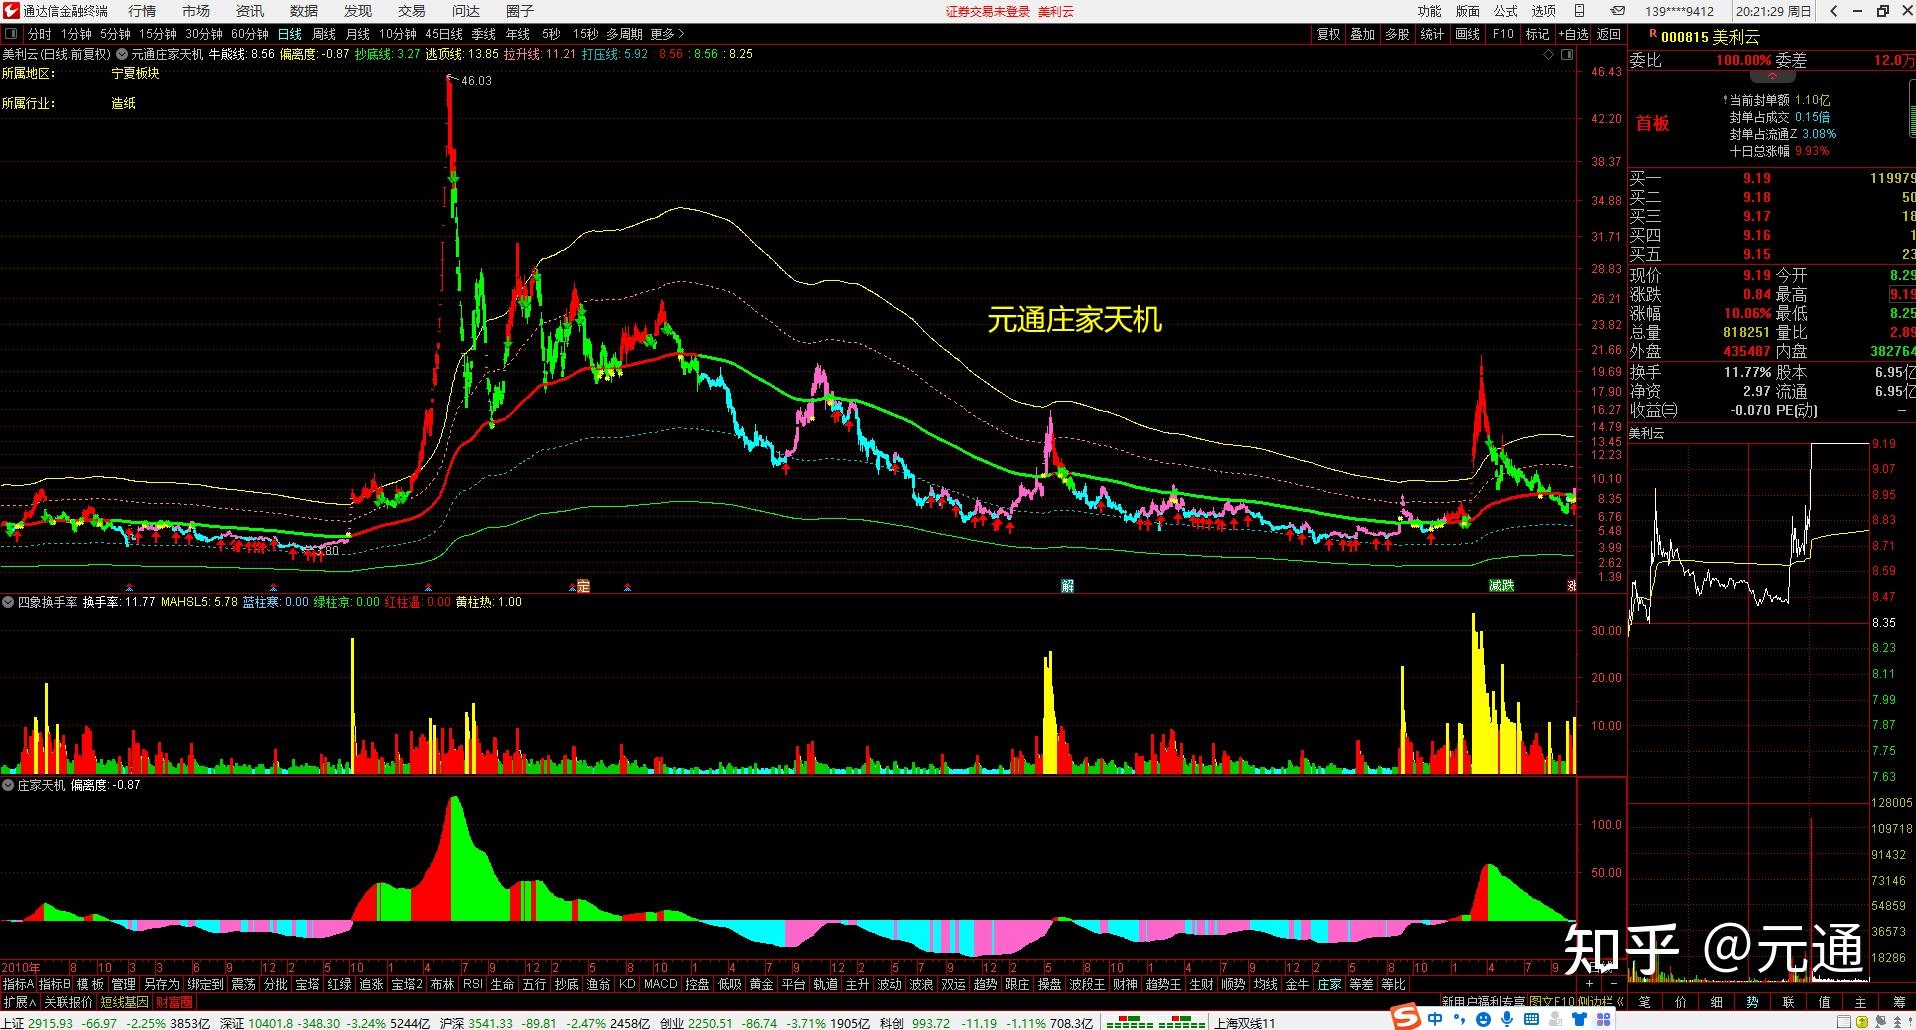Select the 多周期 multi-period view

(x=624, y=34)
